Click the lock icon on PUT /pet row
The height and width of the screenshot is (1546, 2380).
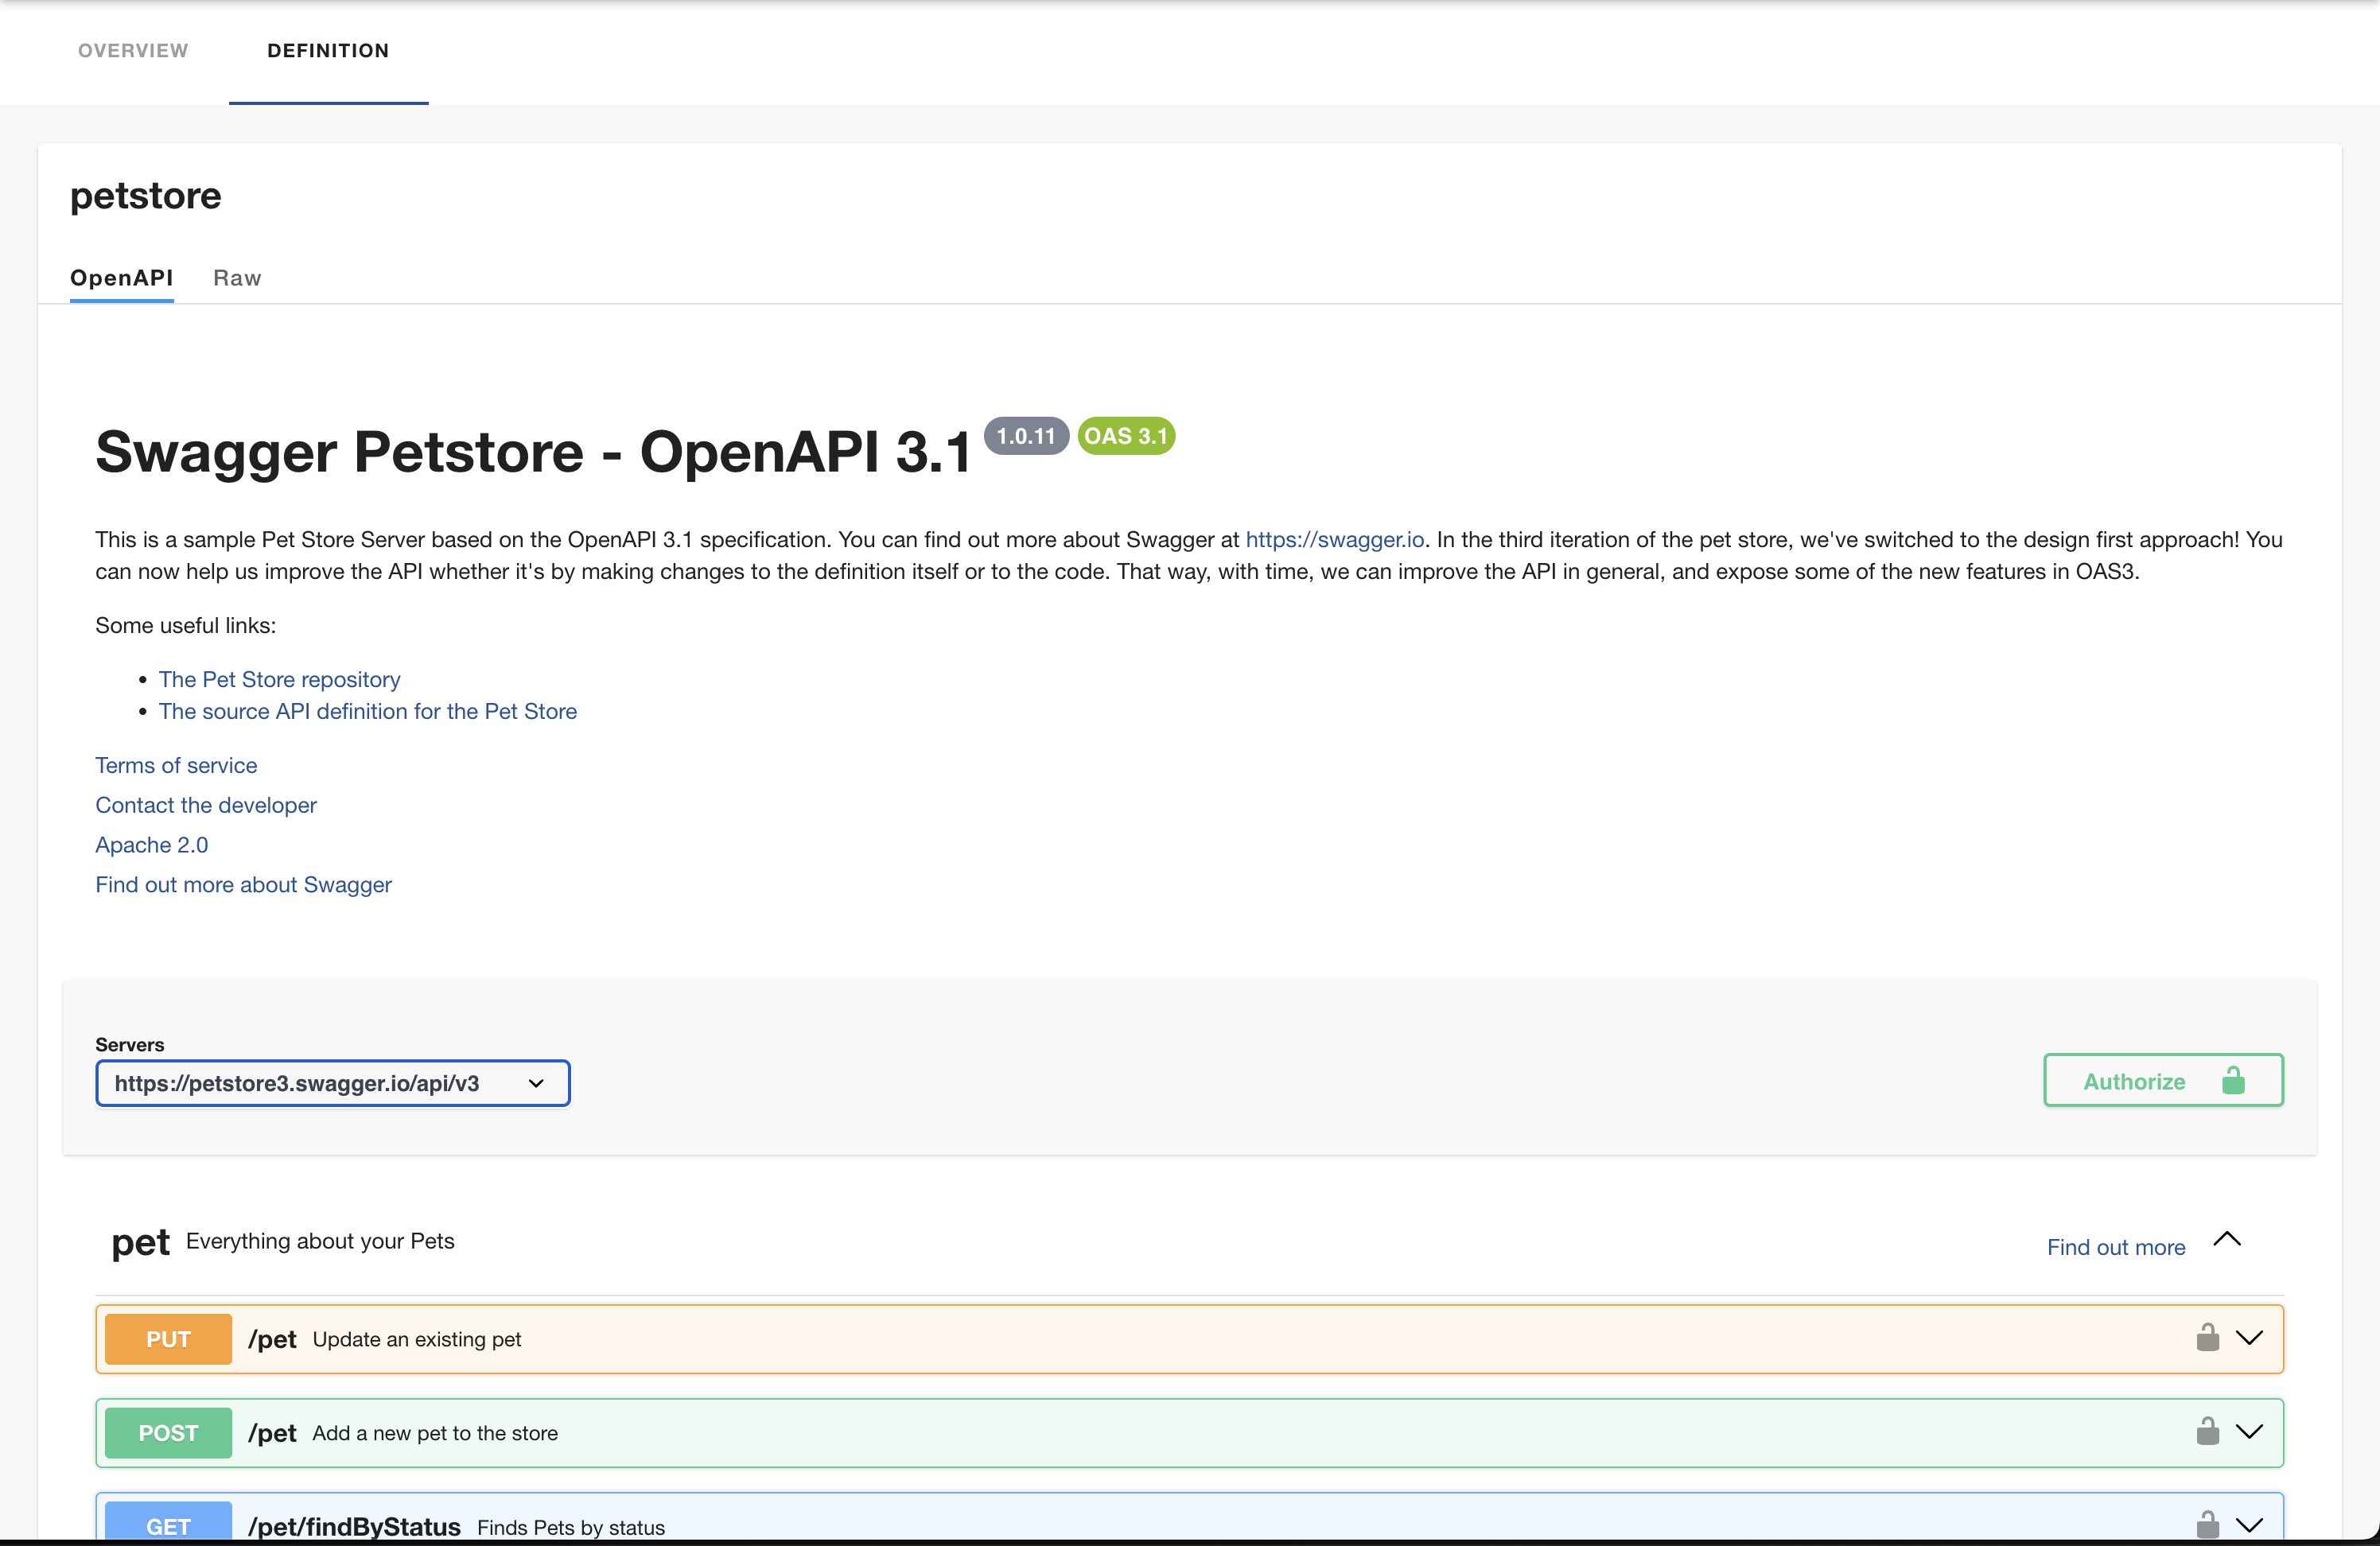[x=2207, y=1338]
